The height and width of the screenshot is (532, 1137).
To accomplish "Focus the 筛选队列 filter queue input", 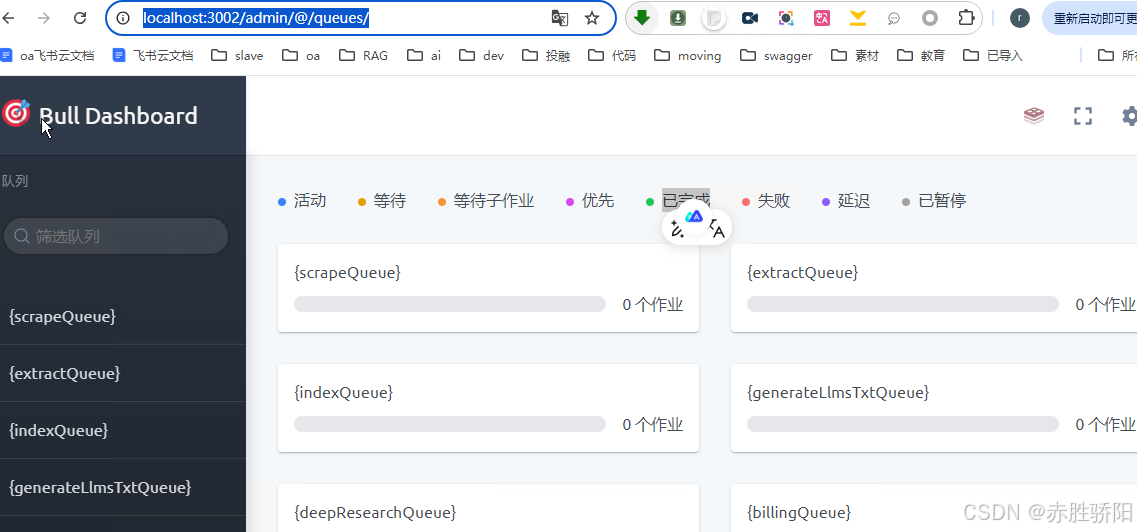I will [116, 236].
